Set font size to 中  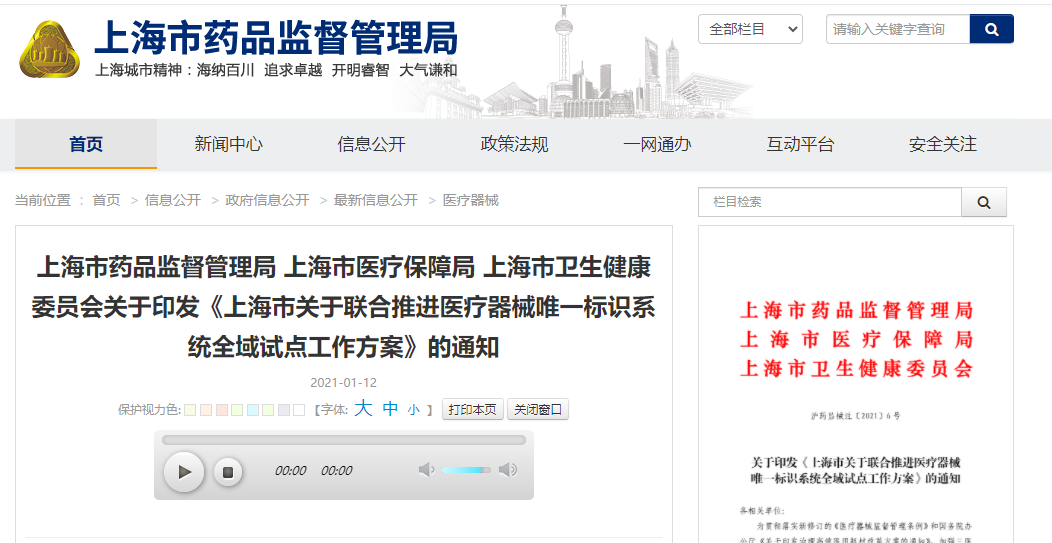[x=390, y=409]
